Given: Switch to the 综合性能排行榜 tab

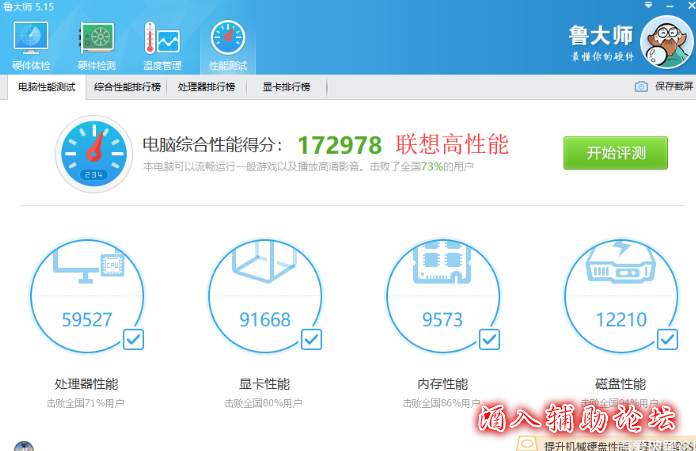Looking at the screenshot, I should pyautogui.click(x=127, y=87).
